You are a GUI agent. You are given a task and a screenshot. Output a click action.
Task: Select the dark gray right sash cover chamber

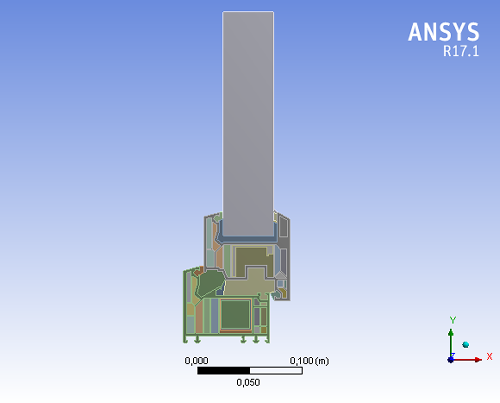pyautogui.click(x=283, y=227)
